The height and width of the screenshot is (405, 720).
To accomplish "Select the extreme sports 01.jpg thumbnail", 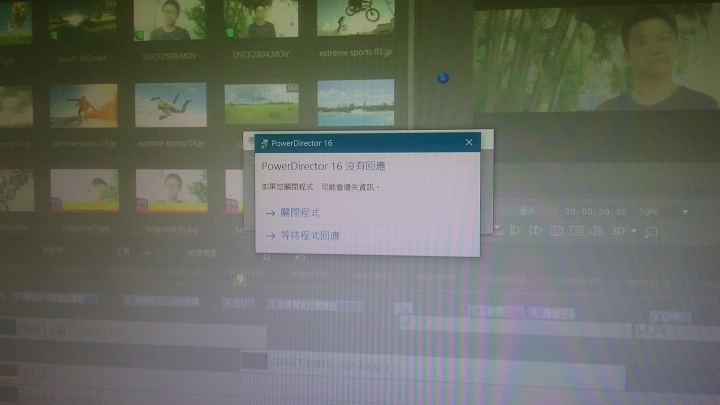I will click(356, 17).
